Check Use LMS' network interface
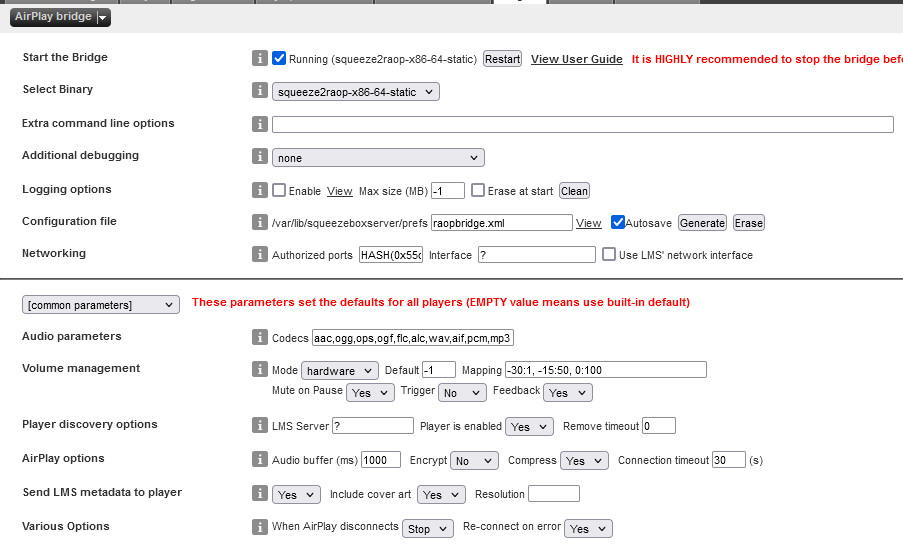 609,254
